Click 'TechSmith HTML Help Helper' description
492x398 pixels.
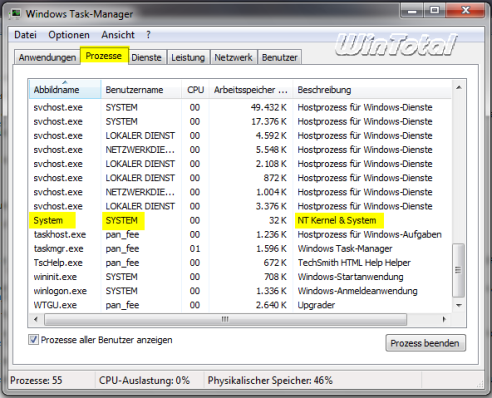pyautogui.click(x=354, y=263)
